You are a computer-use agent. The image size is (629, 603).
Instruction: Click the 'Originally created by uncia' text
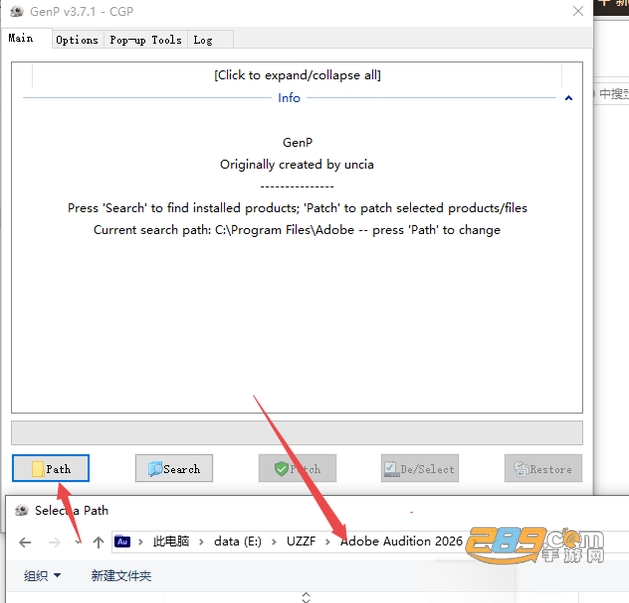(x=297, y=164)
